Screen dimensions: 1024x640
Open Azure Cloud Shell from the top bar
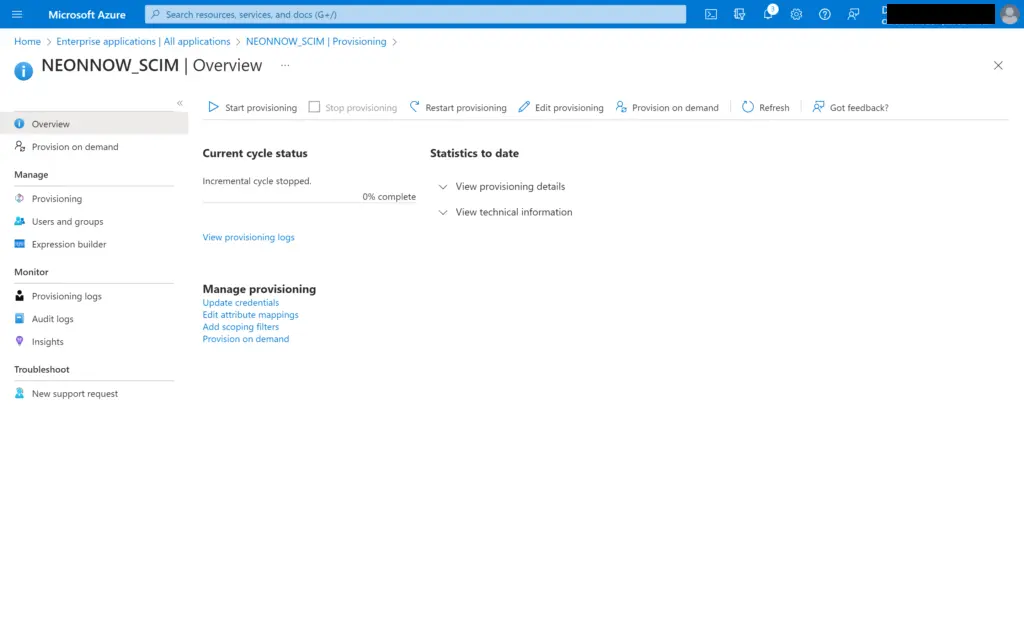pyautogui.click(x=710, y=14)
